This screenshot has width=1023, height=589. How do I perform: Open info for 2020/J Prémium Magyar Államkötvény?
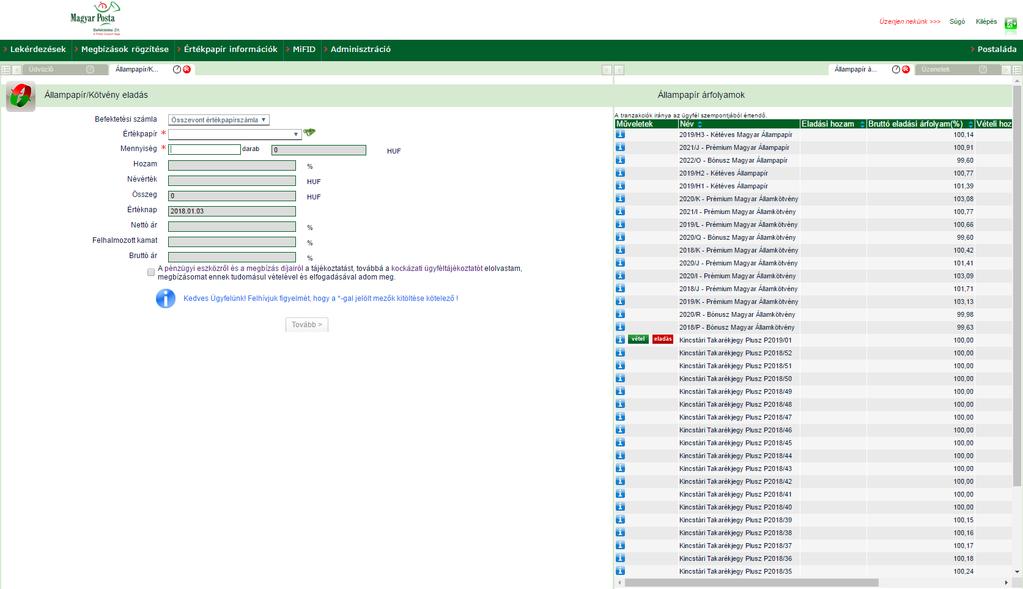pyautogui.click(x=620, y=263)
